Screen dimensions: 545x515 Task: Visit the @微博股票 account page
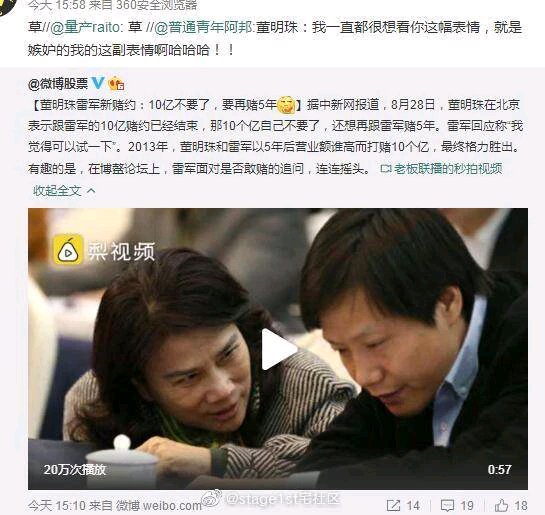(58, 84)
